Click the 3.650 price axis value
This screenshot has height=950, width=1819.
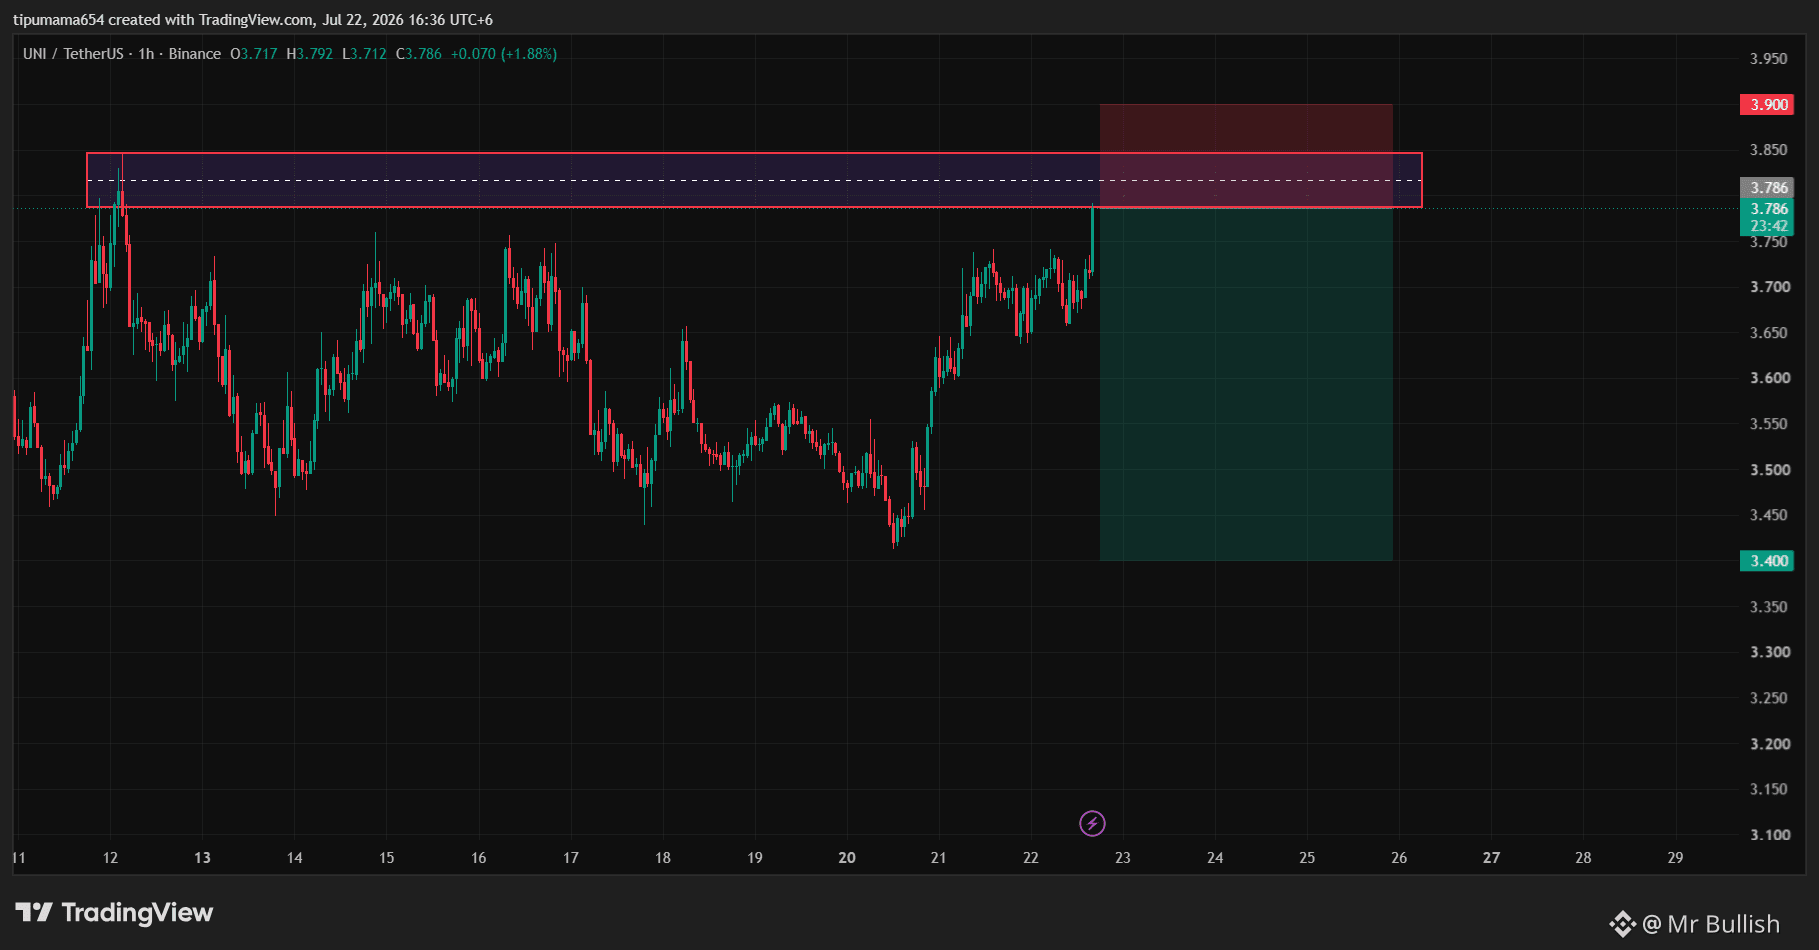point(1768,333)
